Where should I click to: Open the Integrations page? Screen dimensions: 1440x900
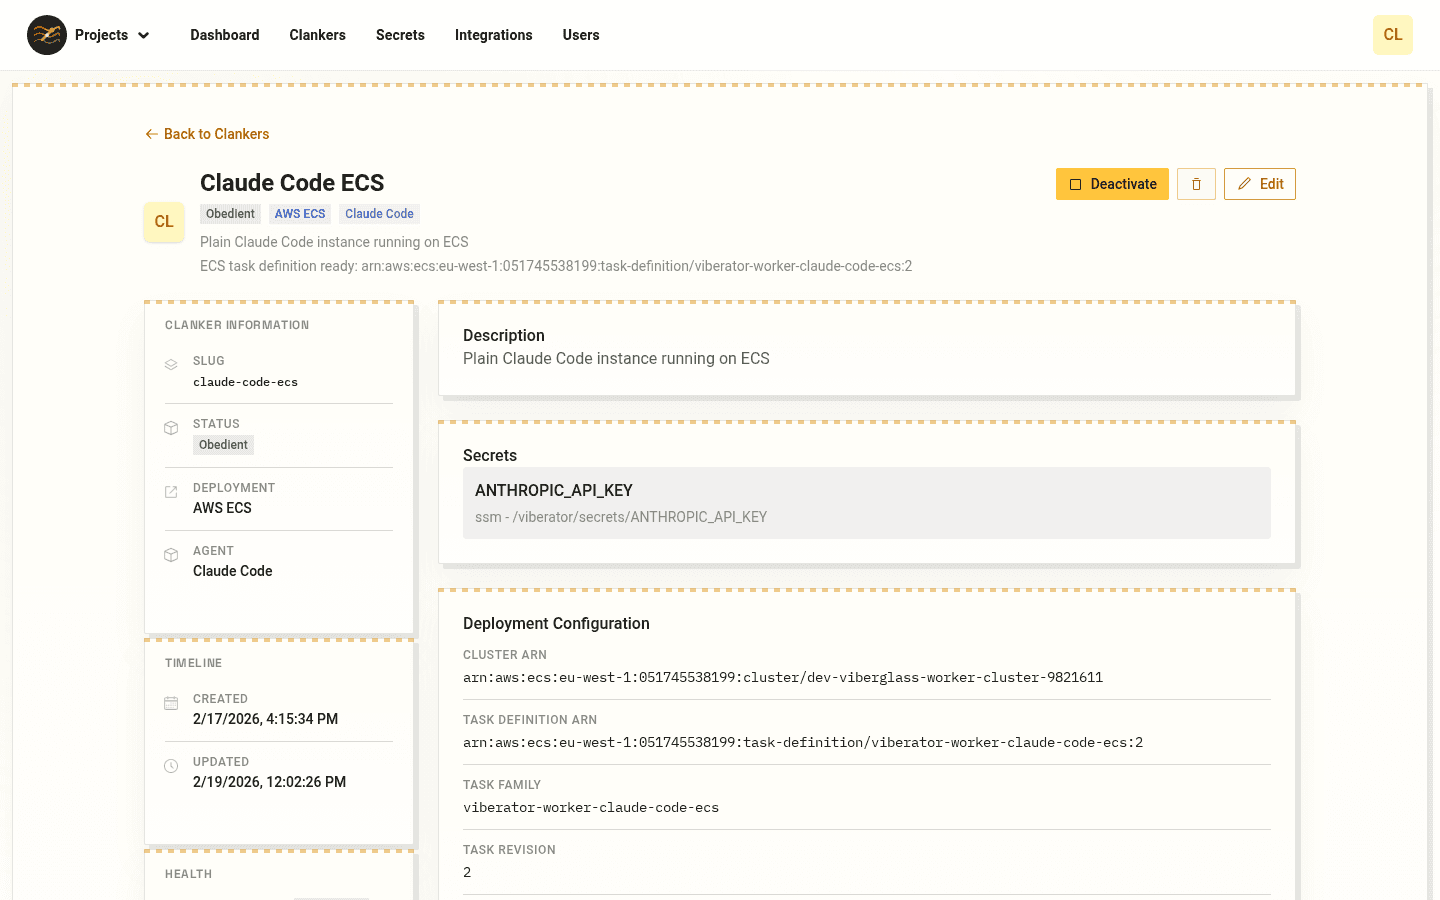(x=493, y=34)
